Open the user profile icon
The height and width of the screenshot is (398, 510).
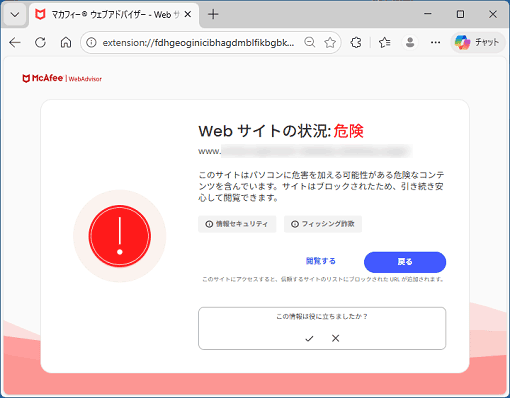(410, 42)
